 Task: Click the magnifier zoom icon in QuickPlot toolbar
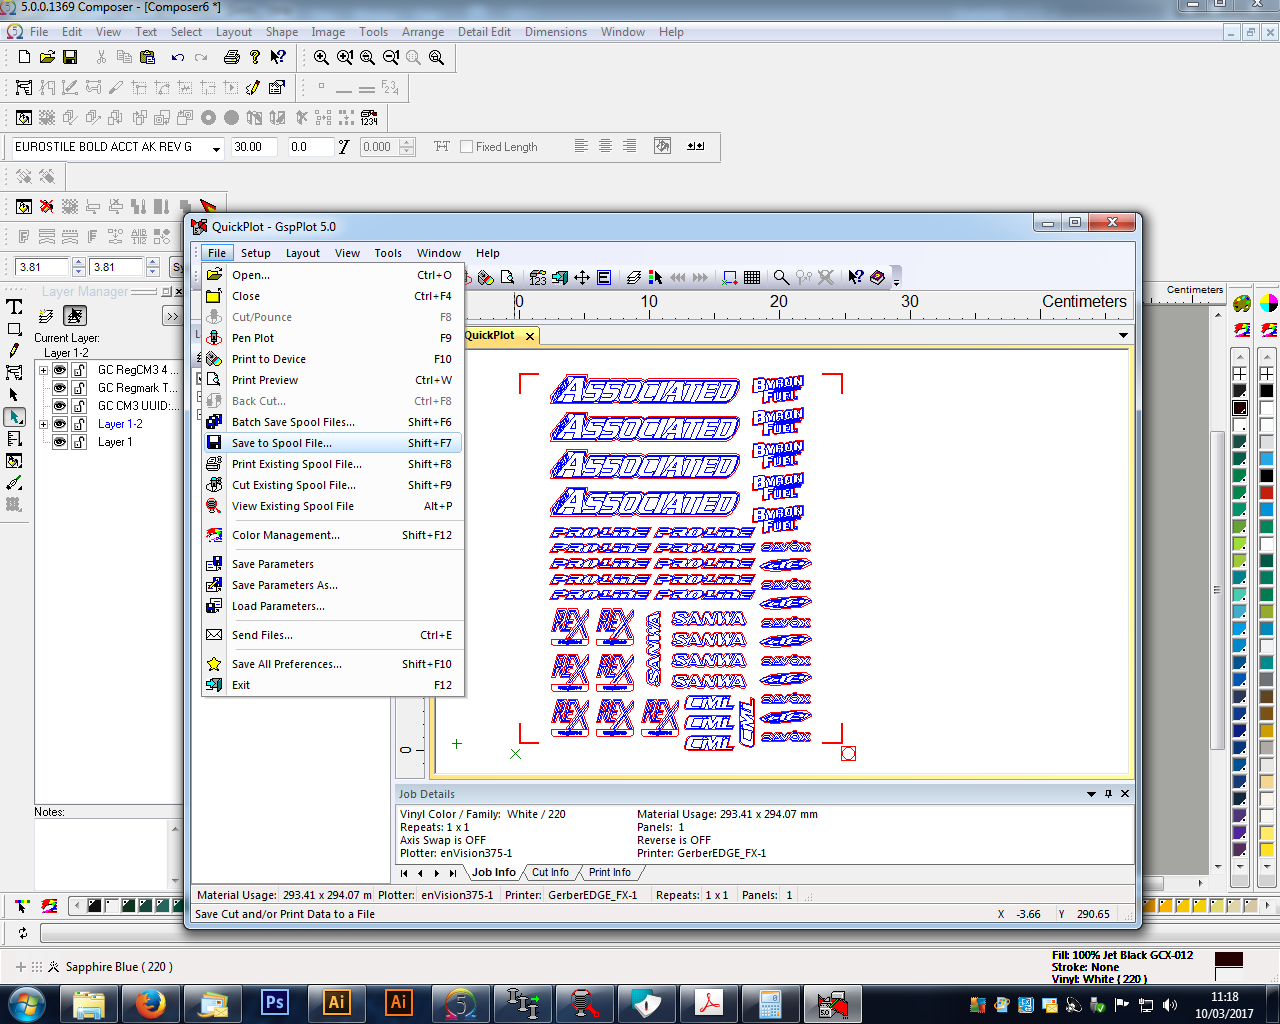tap(781, 277)
